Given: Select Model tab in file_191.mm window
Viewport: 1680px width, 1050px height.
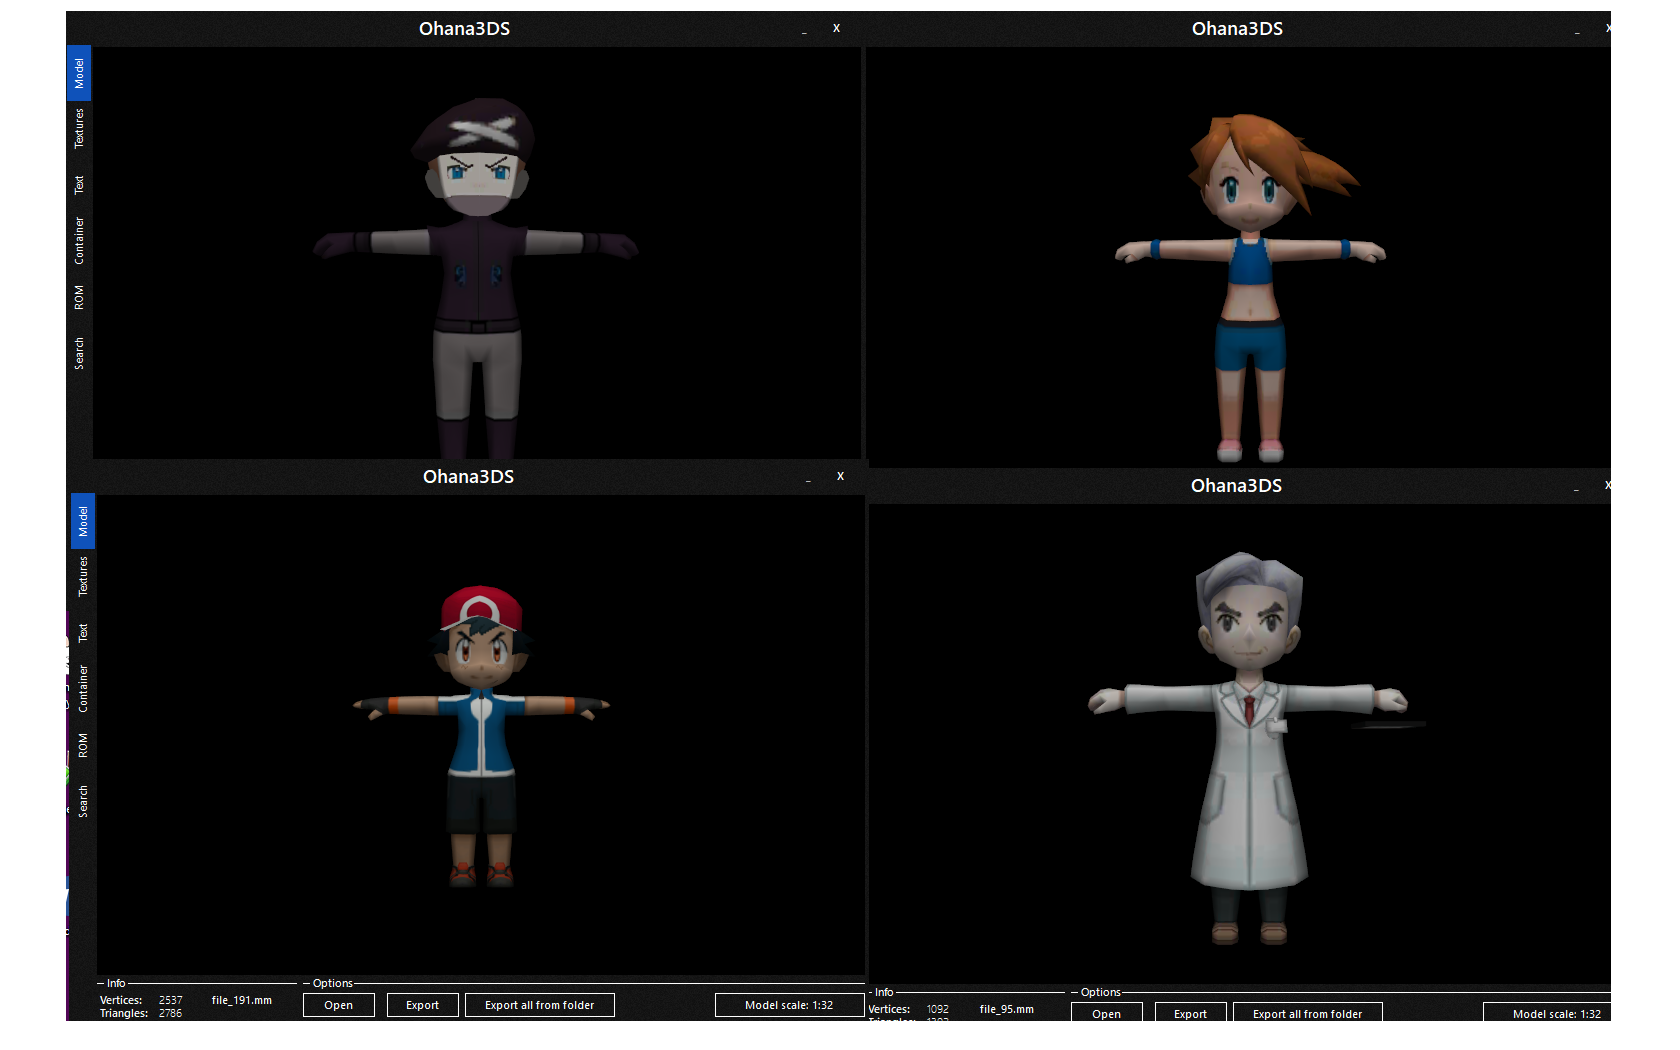Looking at the screenshot, I should pos(83,521).
